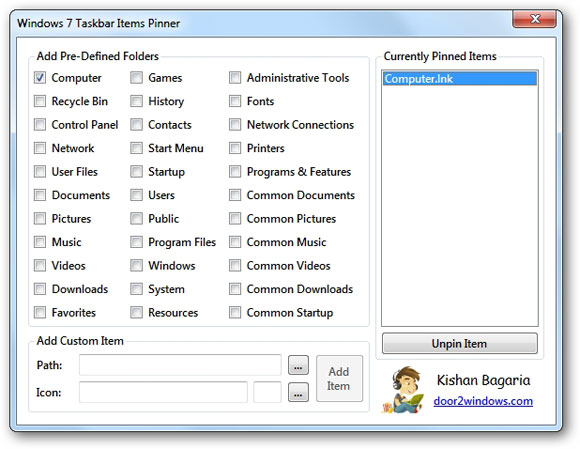Browse for path using the ellipsis button
The height and width of the screenshot is (449, 580).
[x=298, y=365]
